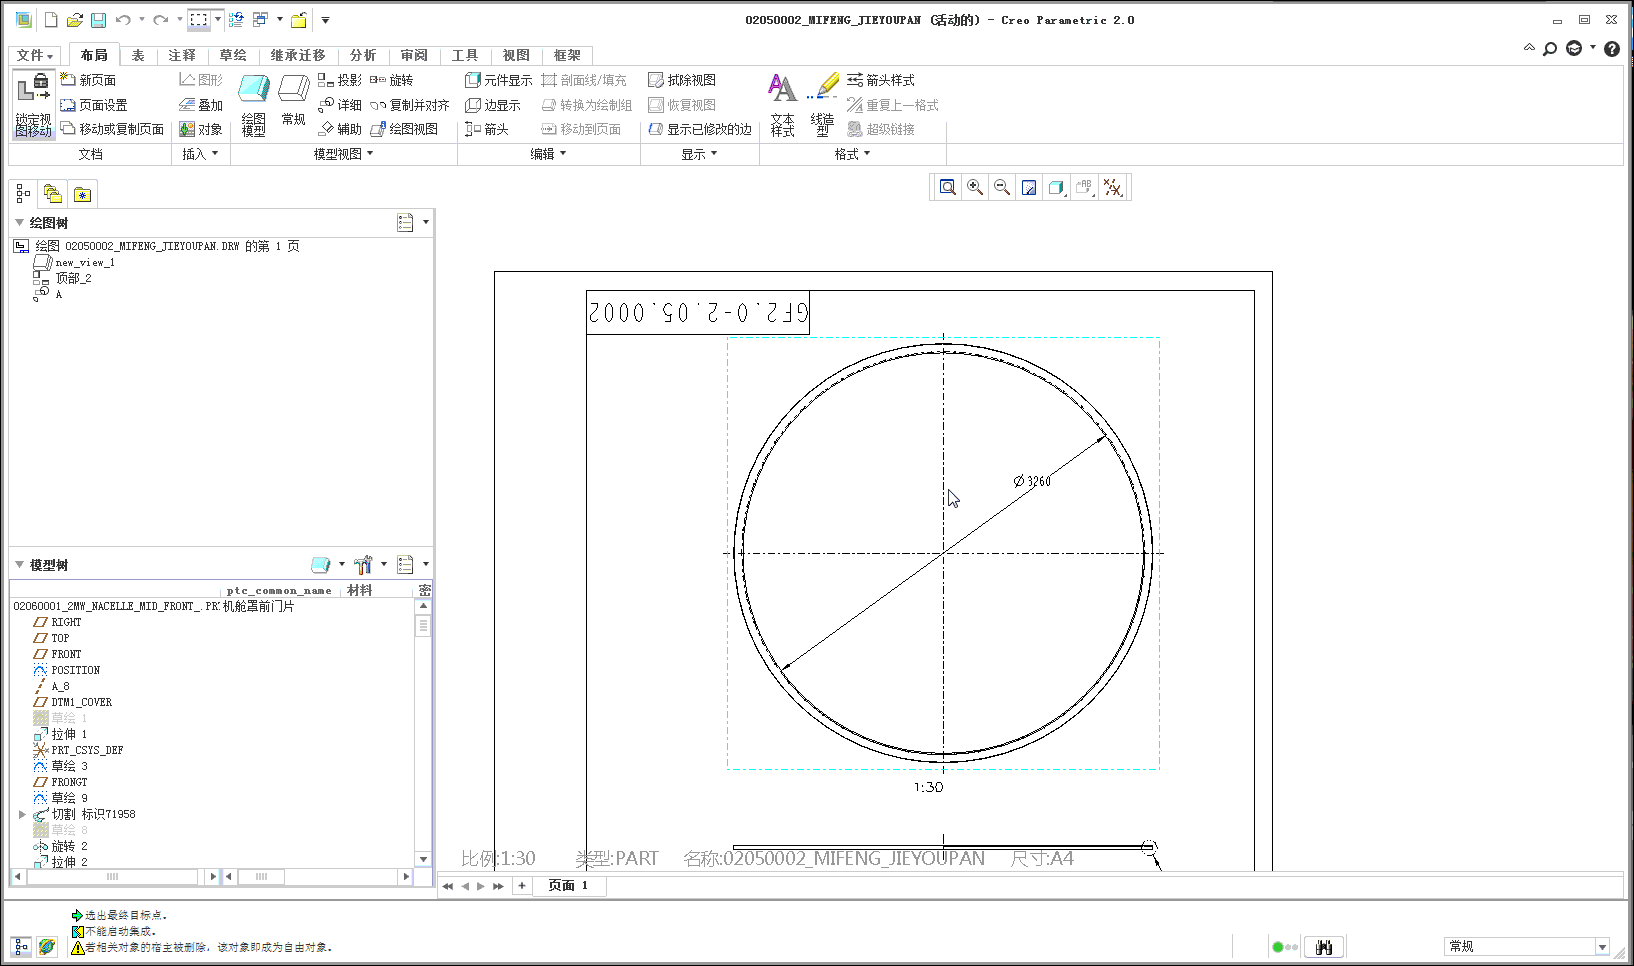Switch to the Annotate (注释) tab
The height and width of the screenshot is (966, 1634).
[182, 55]
